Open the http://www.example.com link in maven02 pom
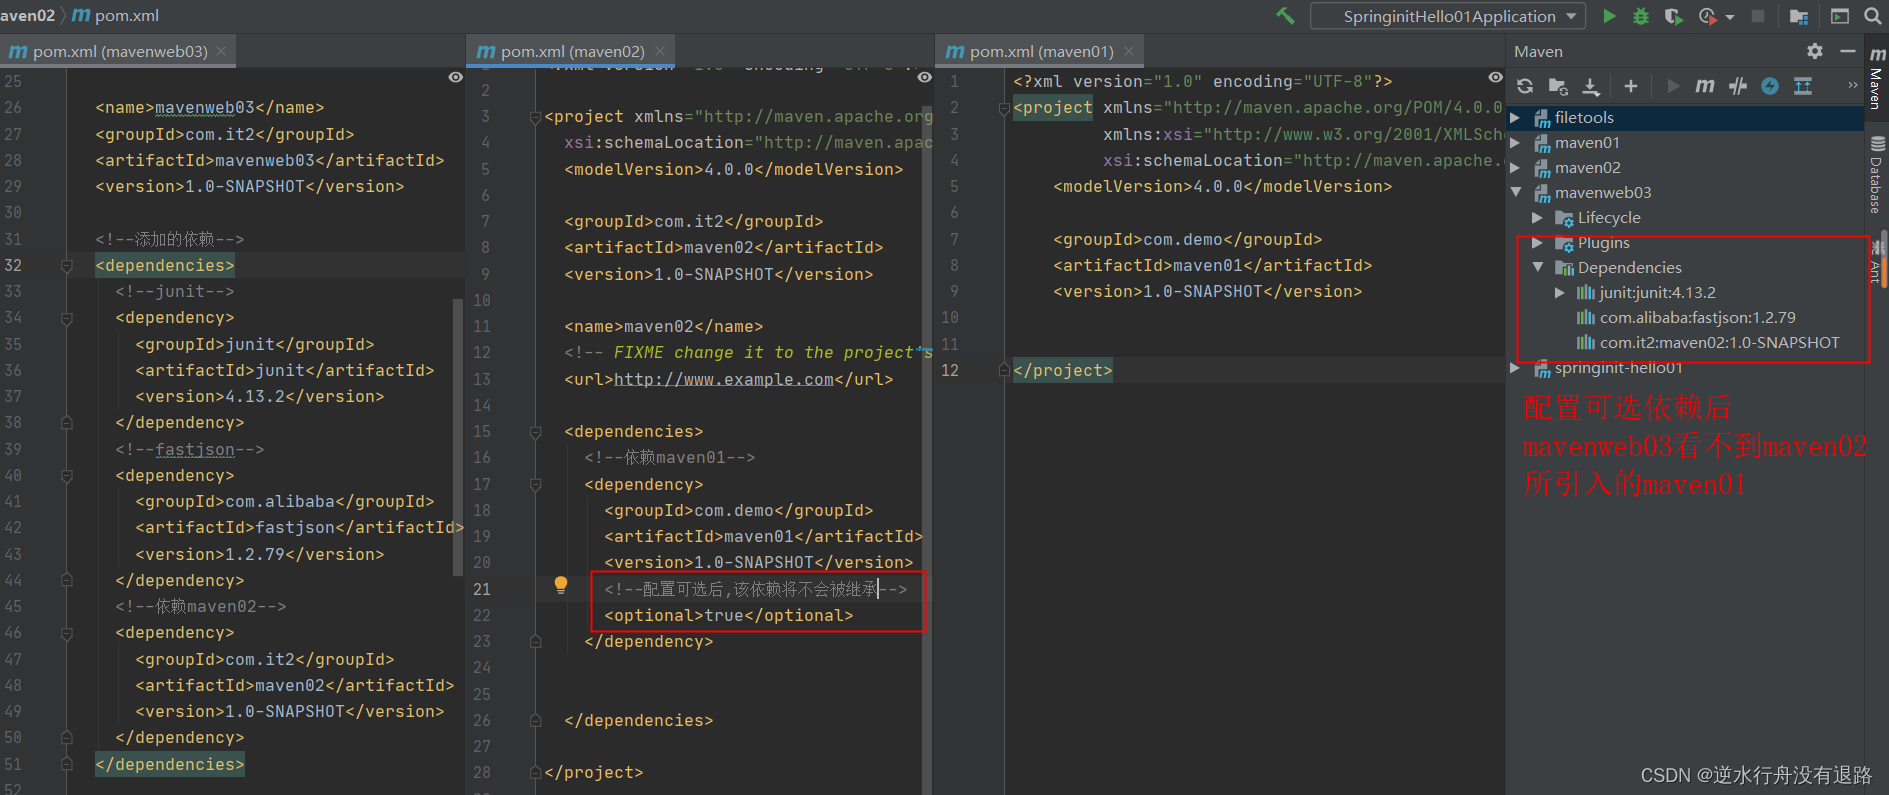The height and width of the screenshot is (795, 1889). (x=724, y=379)
